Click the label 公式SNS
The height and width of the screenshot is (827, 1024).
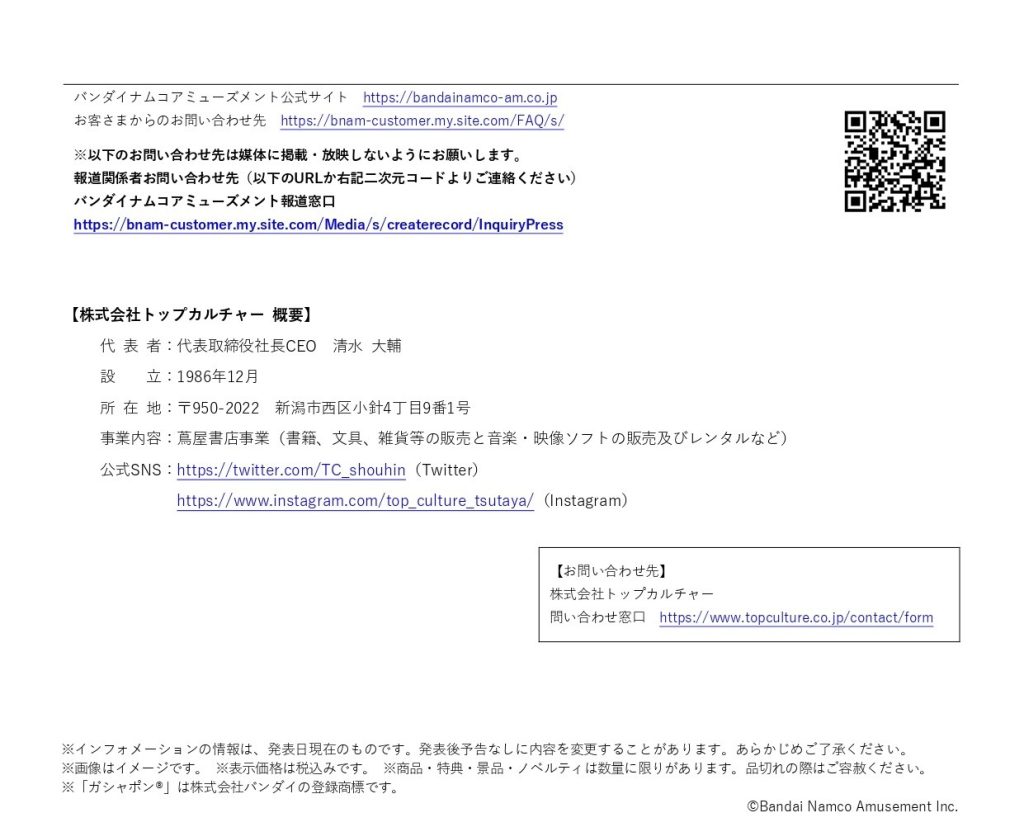(131, 470)
